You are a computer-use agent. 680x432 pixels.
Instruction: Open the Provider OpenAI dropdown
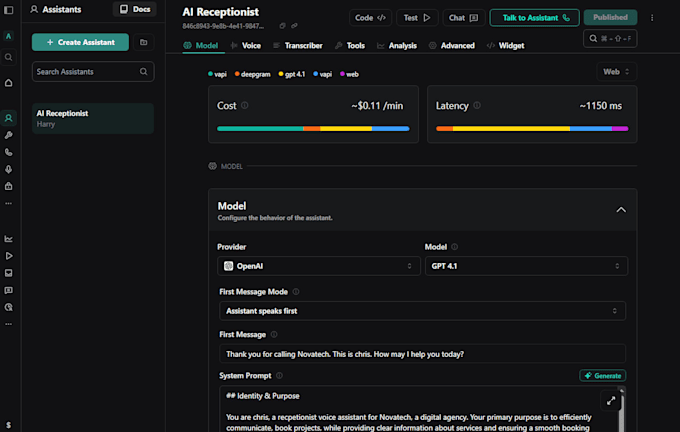pos(319,266)
